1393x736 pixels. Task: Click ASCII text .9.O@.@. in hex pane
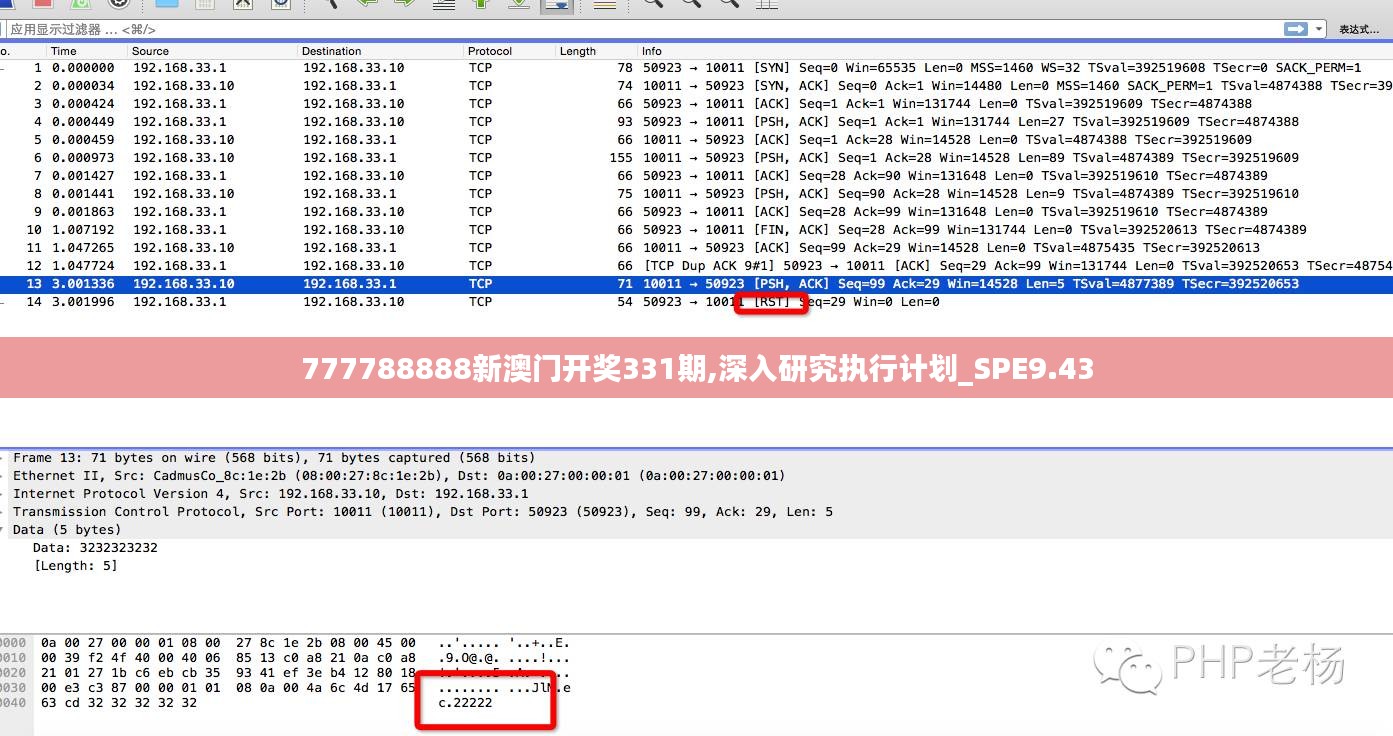pyautogui.click(x=469, y=658)
